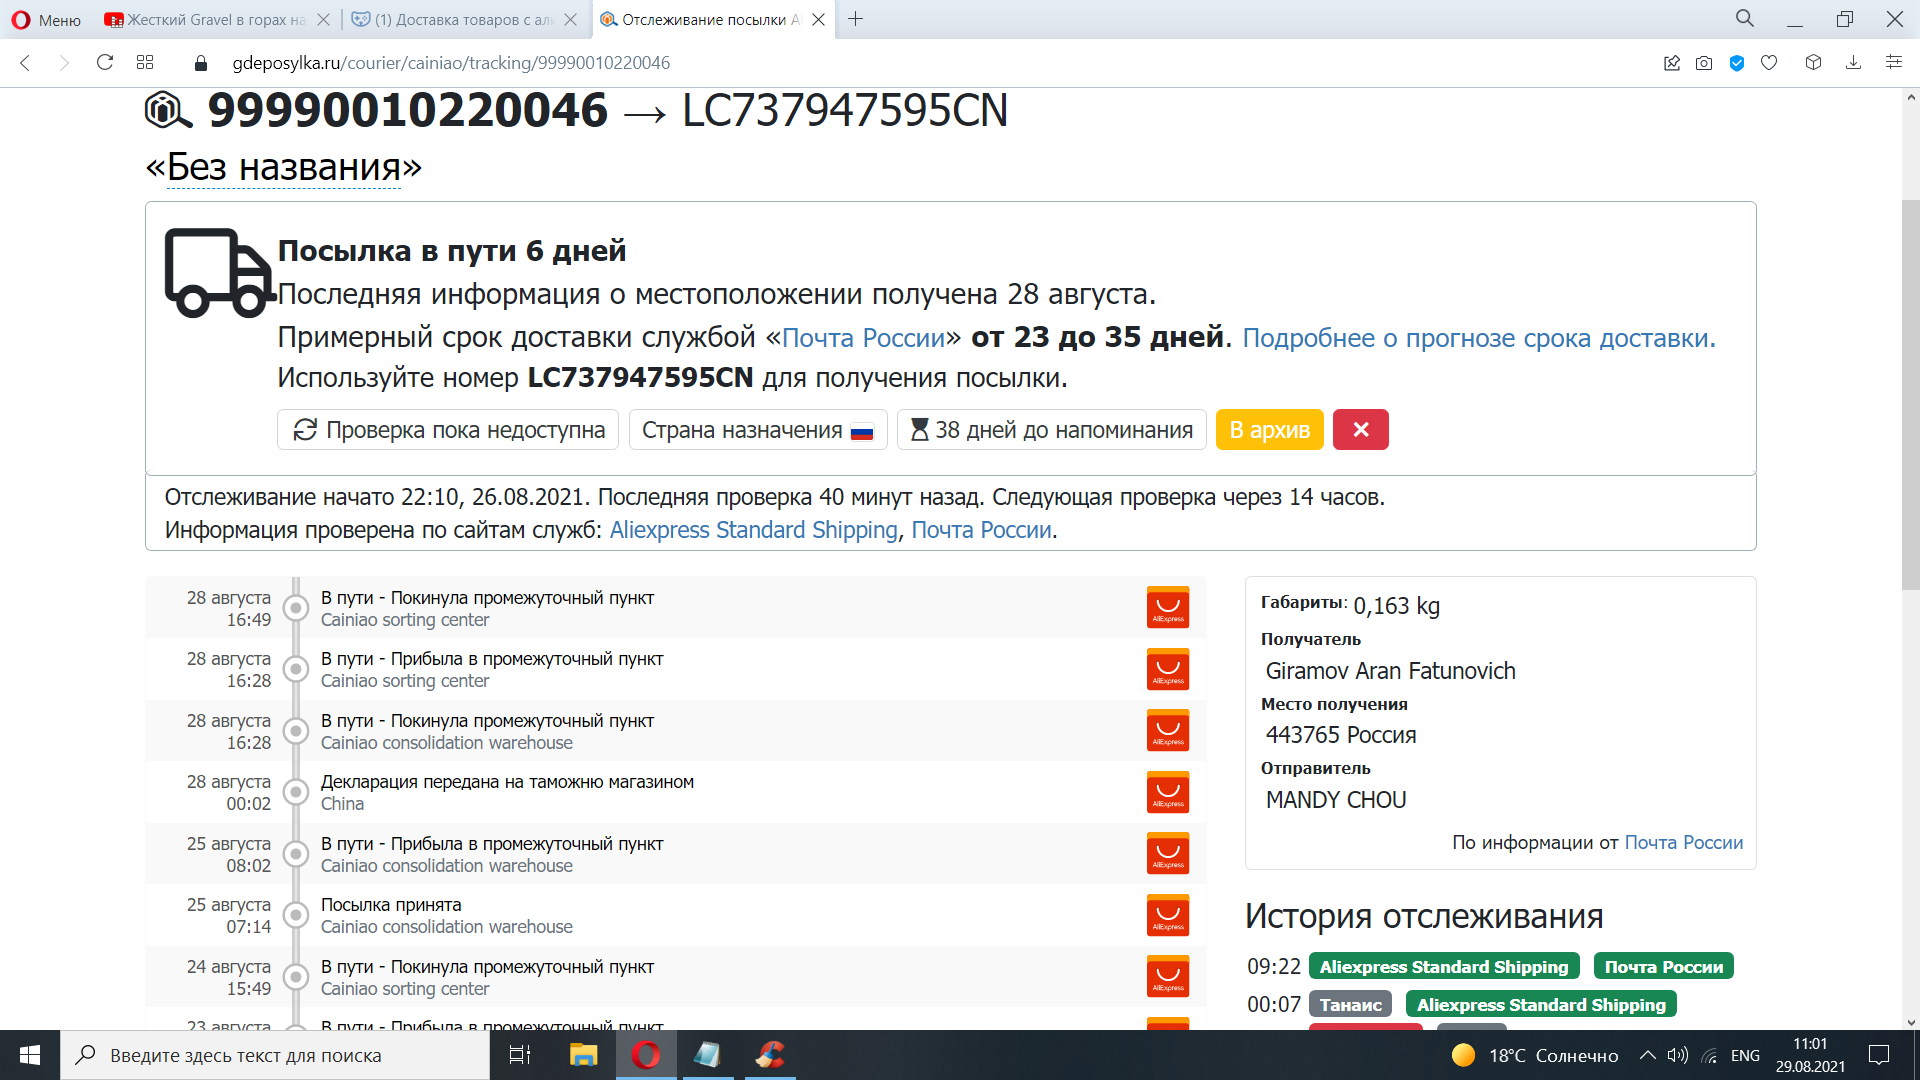Click the page scrollbar down arrow
Image resolution: width=1920 pixels, height=1080 pixels.
click(x=1911, y=1022)
